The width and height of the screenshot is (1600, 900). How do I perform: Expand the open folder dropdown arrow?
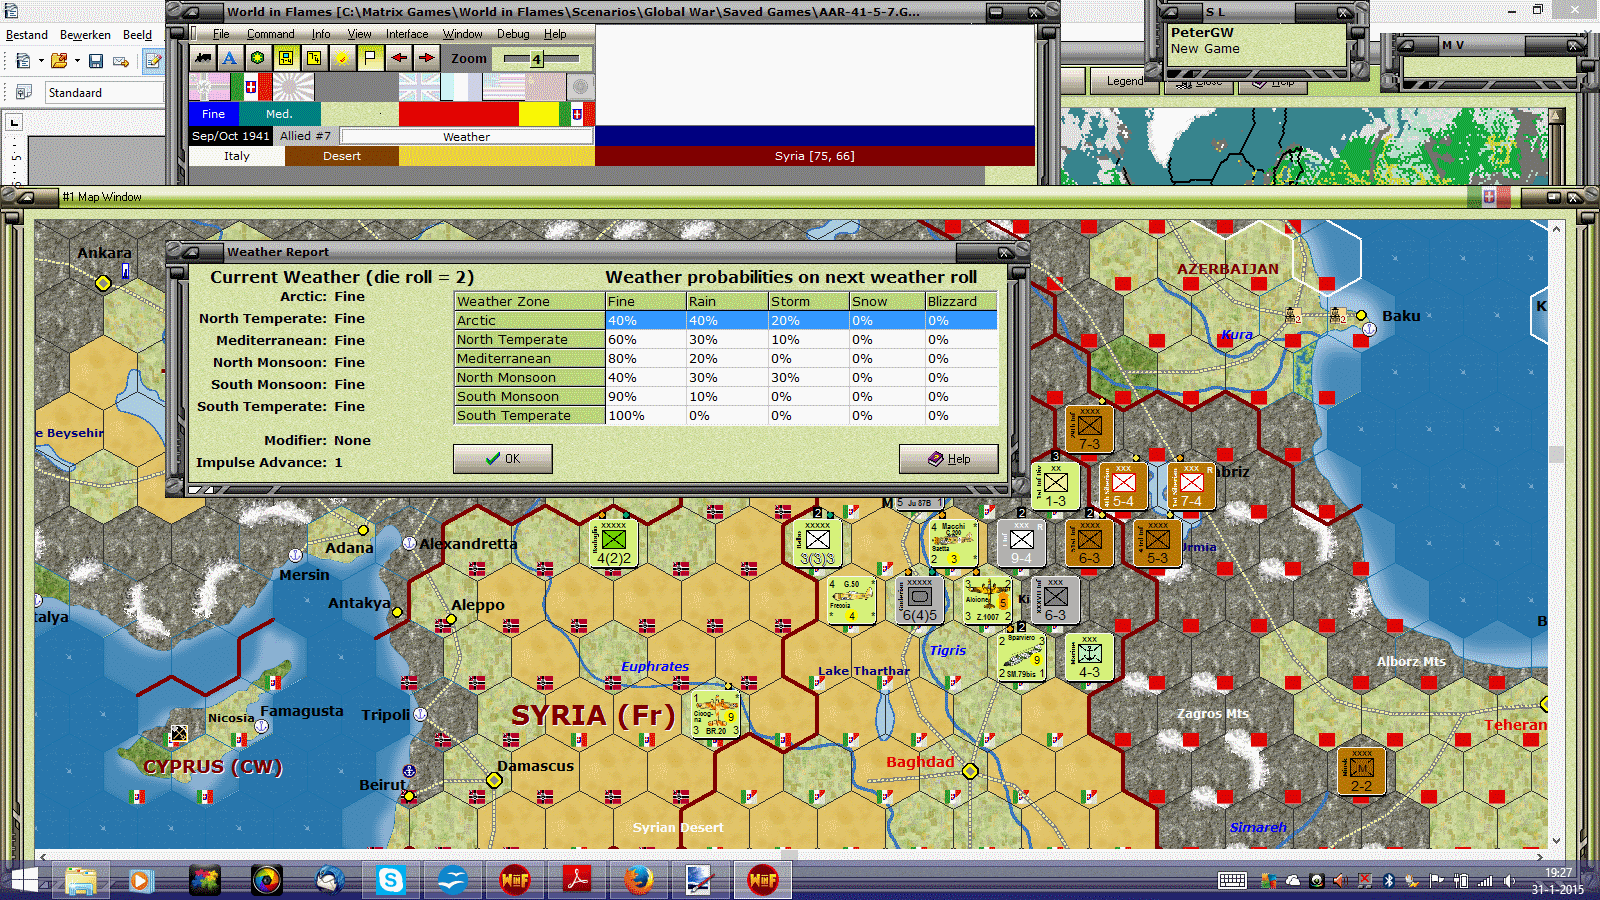pyautogui.click(x=77, y=61)
